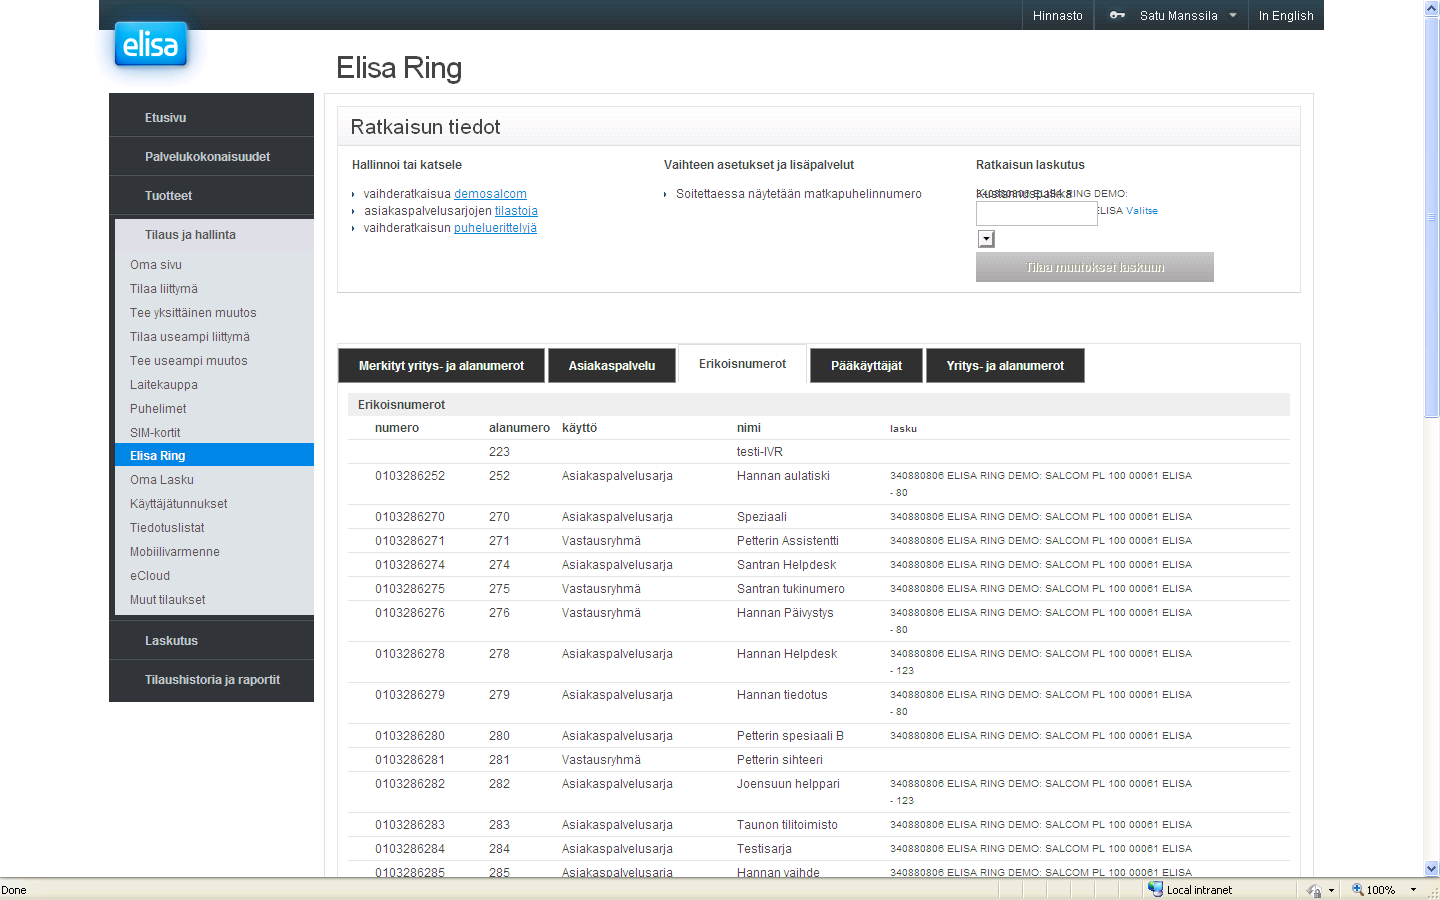Click number 0103286252

coord(410,476)
